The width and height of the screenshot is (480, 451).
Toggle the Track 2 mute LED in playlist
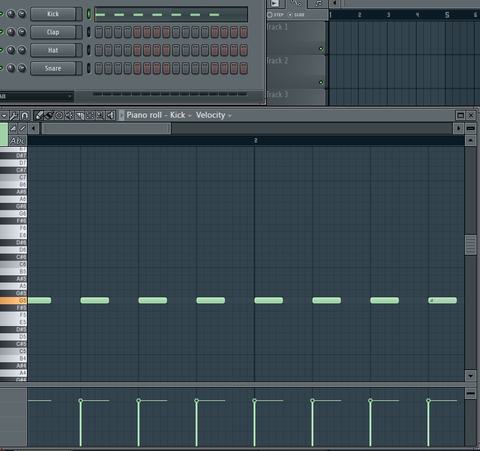(321, 82)
